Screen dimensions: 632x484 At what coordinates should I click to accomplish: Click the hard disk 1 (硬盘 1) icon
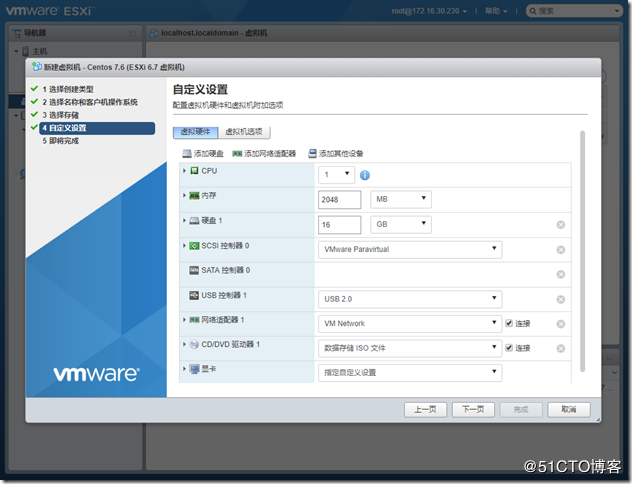194,220
